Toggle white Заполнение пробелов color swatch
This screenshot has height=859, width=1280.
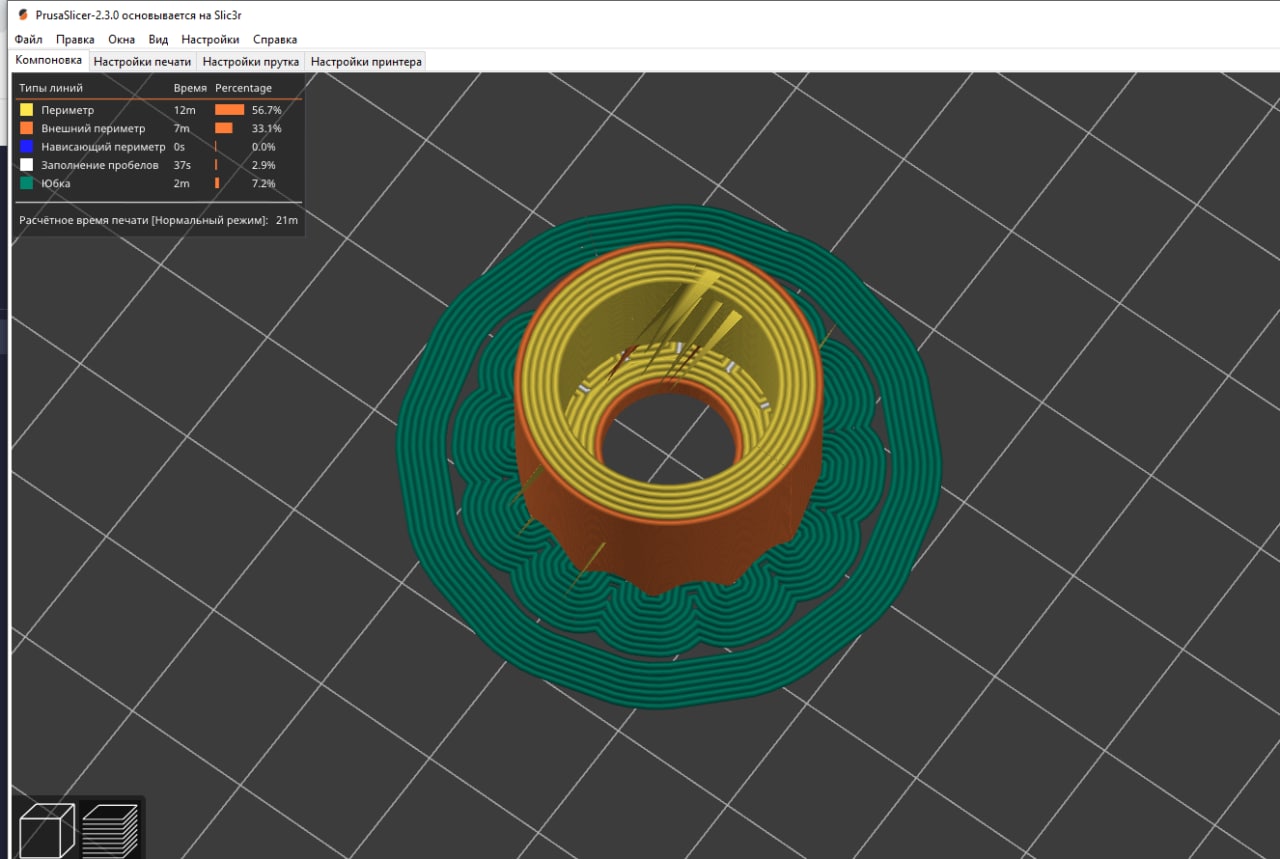coord(27,165)
